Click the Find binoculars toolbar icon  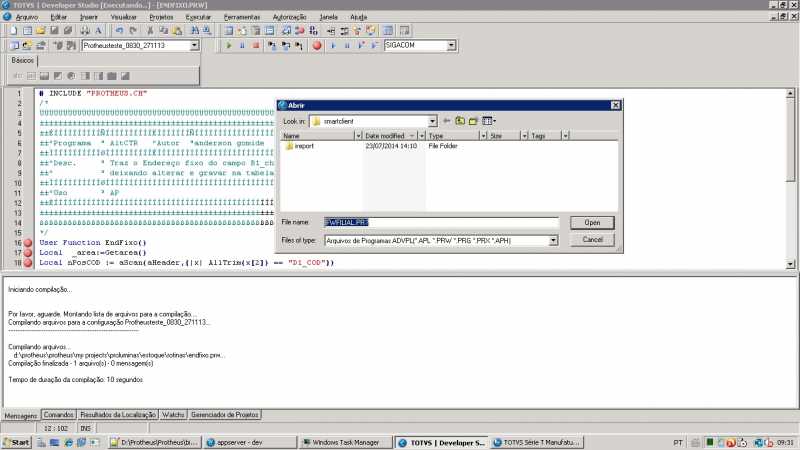194,31
